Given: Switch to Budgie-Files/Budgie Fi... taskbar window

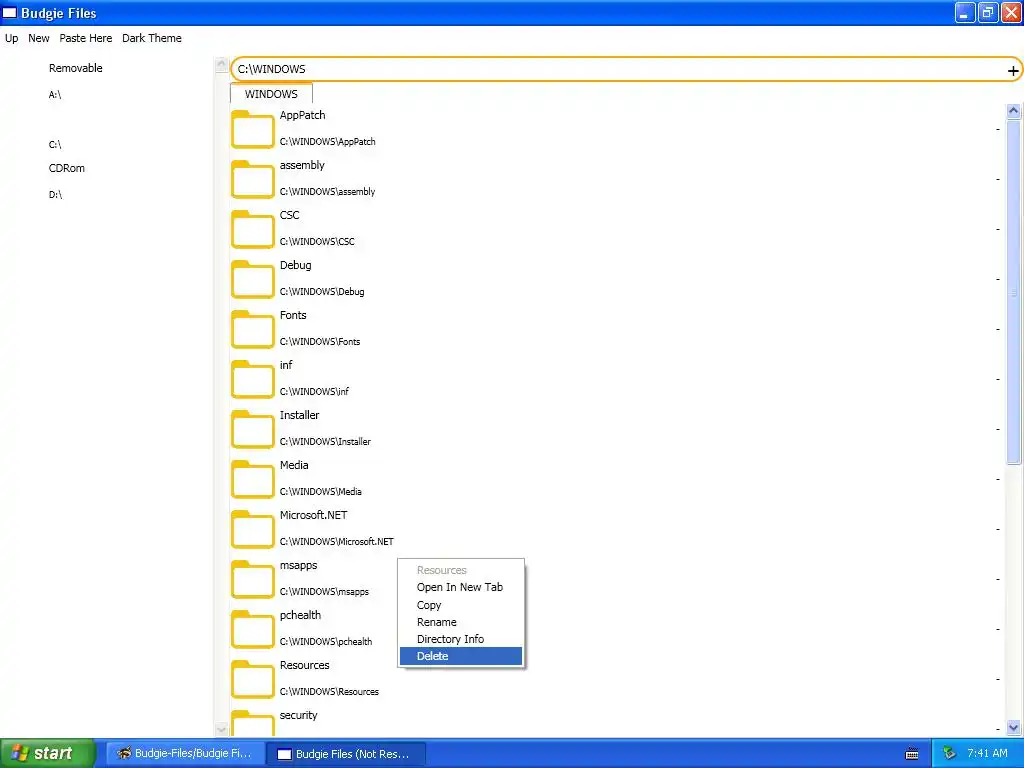Looking at the screenshot, I should coord(185,754).
